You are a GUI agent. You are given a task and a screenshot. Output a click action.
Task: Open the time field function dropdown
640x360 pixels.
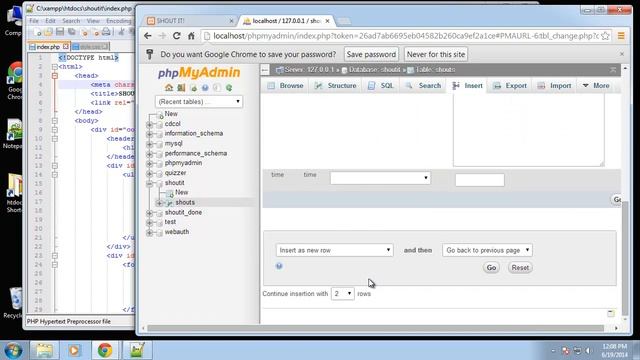(380, 178)
